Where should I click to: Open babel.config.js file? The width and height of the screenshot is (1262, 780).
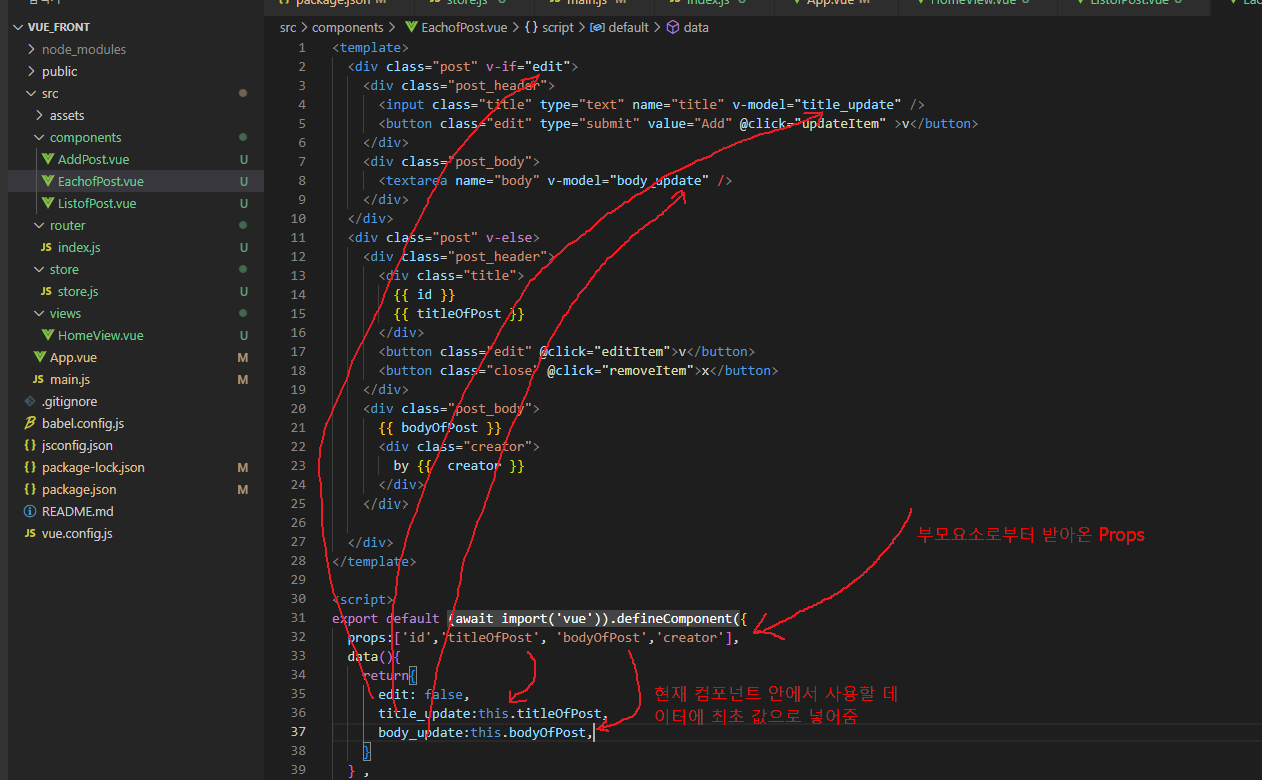83,423
